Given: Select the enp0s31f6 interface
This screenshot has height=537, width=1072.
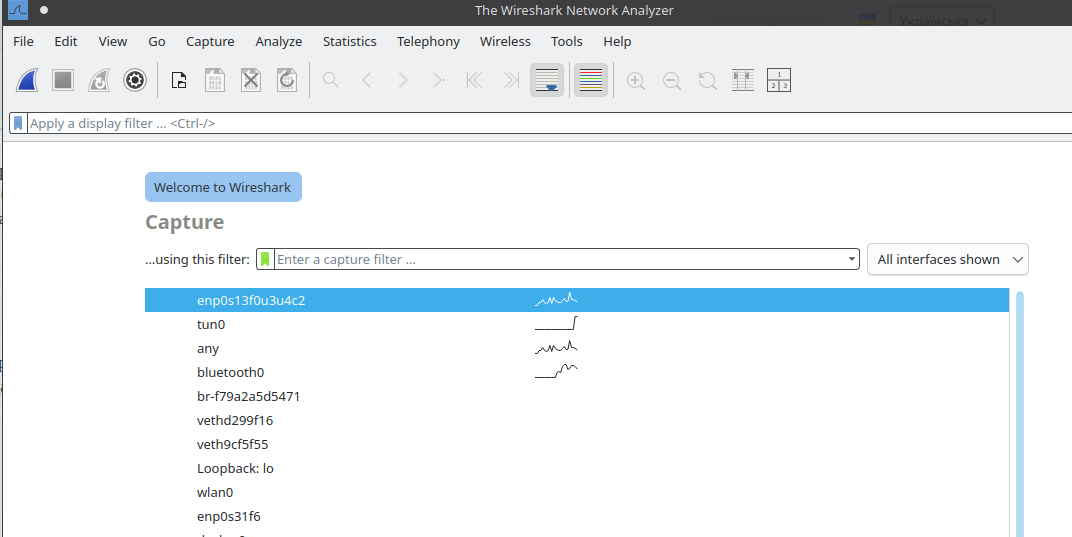Looking at the screenshot, I should click(577, 516).
